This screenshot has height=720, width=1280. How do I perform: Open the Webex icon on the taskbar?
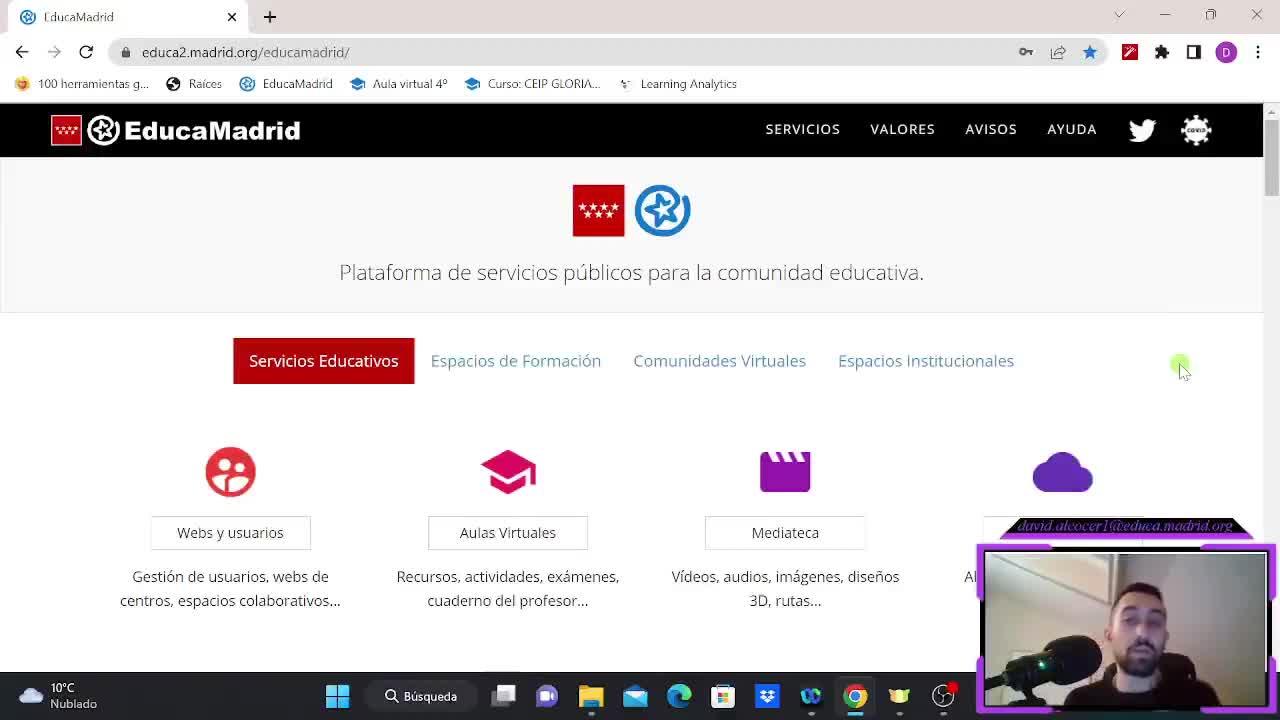tap(811, 696)
